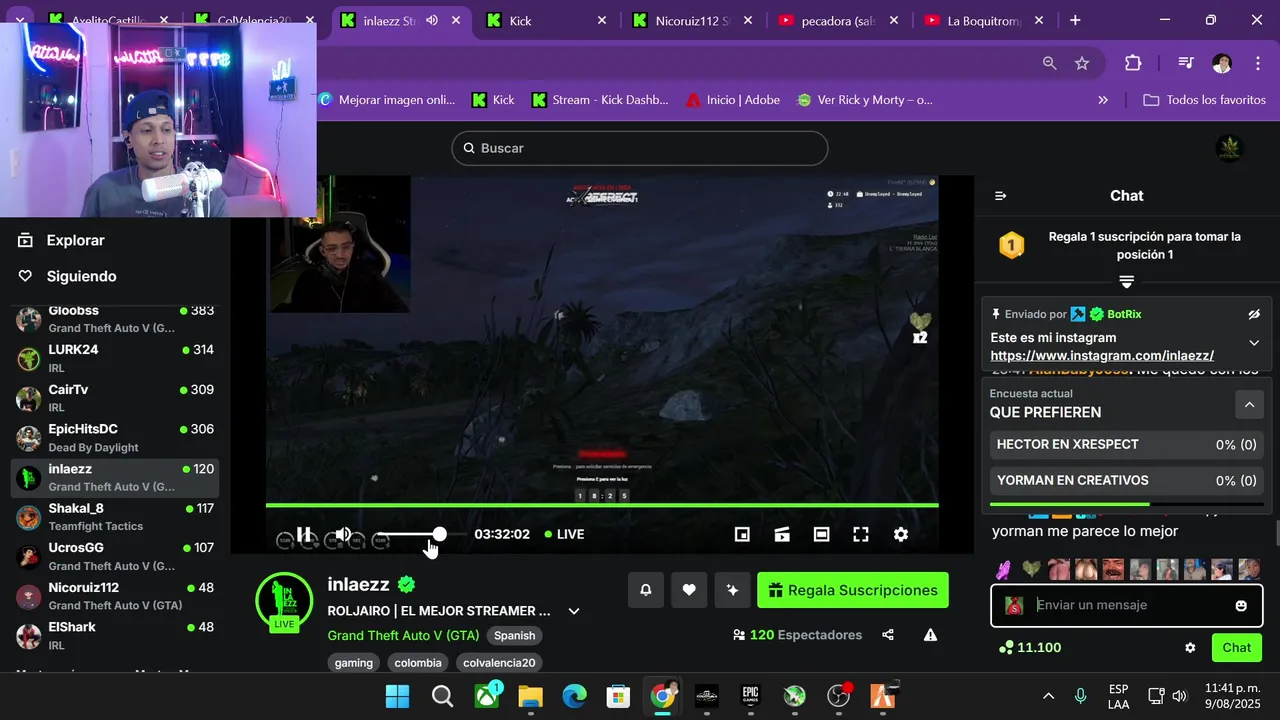Open browser extensions puzzle icon

(1133, 63)
